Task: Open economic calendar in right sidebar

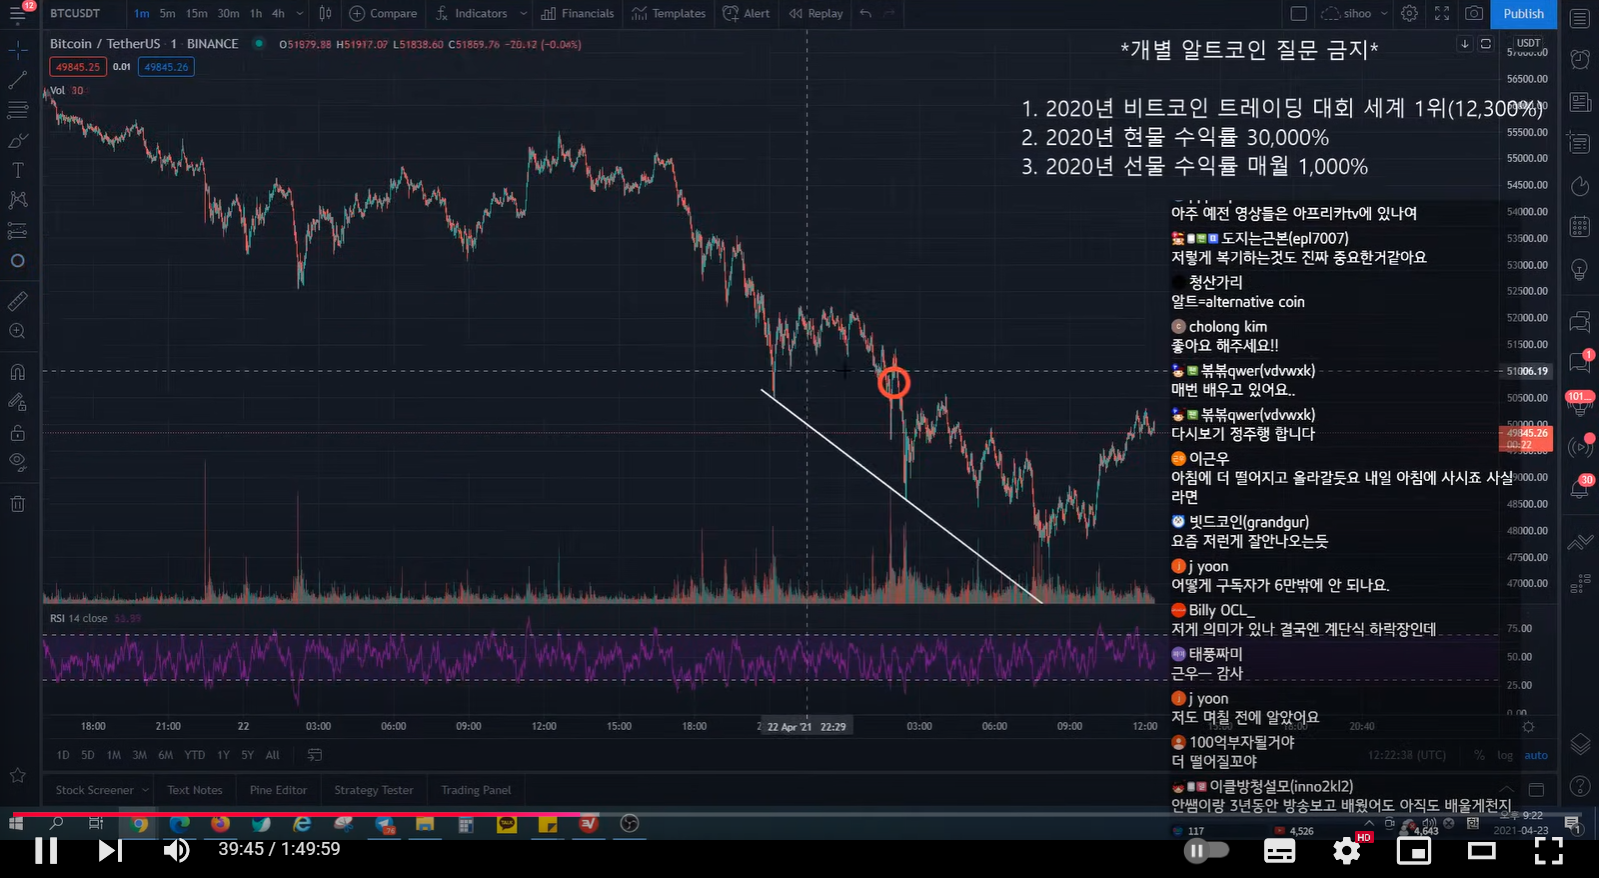Action: [1580, 227]
